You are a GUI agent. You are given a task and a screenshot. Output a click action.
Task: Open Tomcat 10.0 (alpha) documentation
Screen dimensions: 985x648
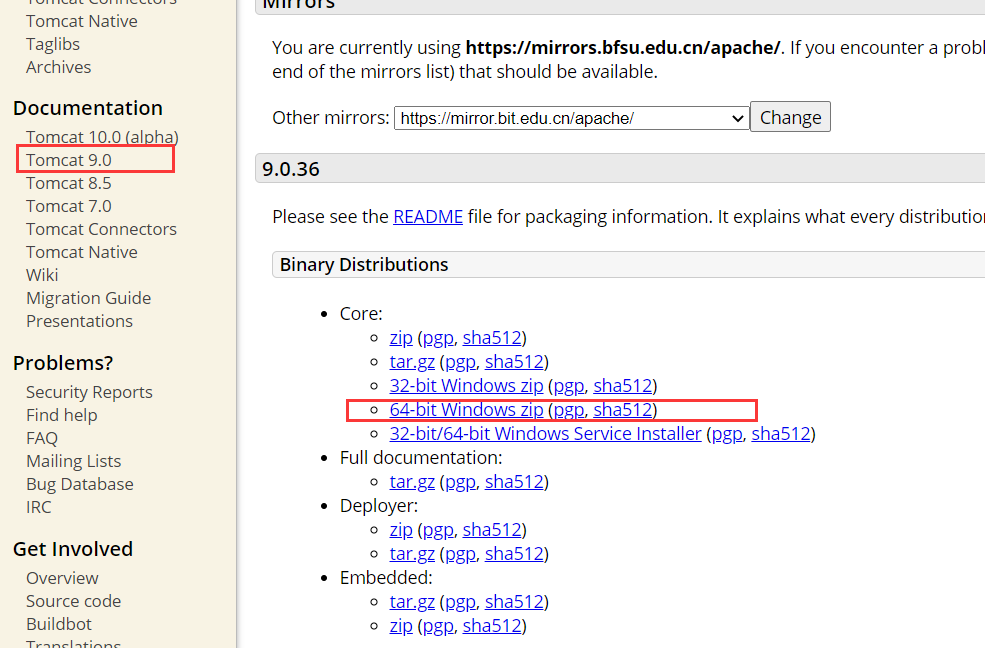(102, 137)
